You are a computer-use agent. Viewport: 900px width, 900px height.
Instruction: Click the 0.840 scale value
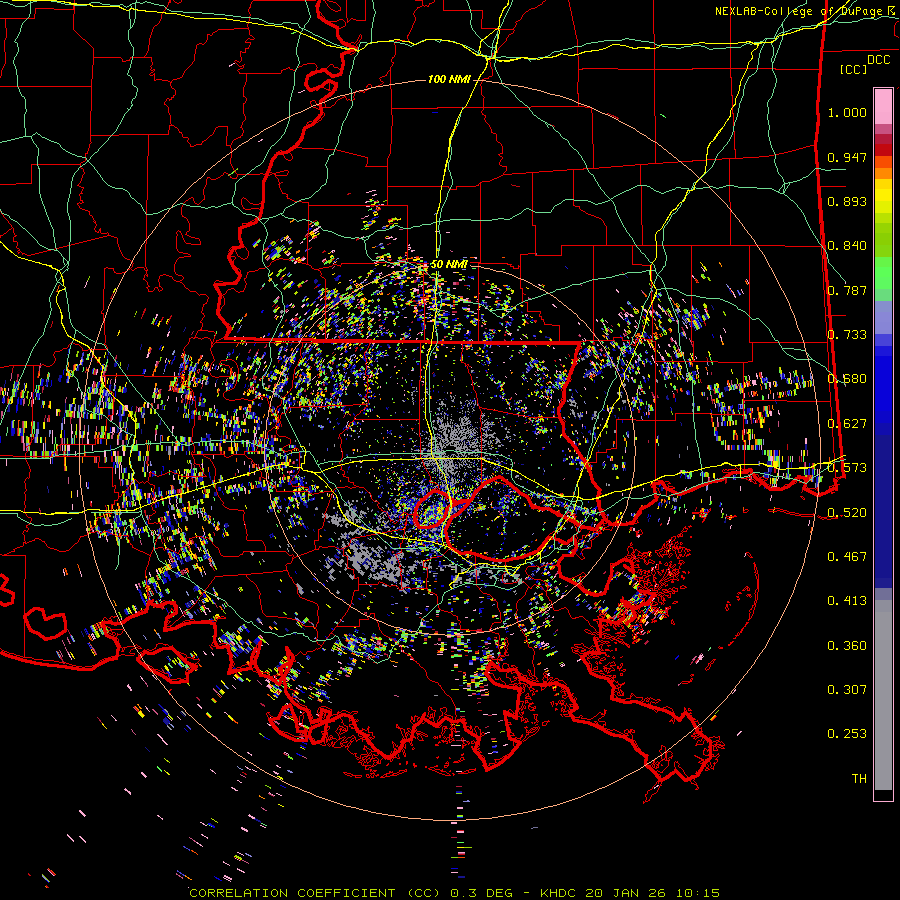(x=847, y=246)
